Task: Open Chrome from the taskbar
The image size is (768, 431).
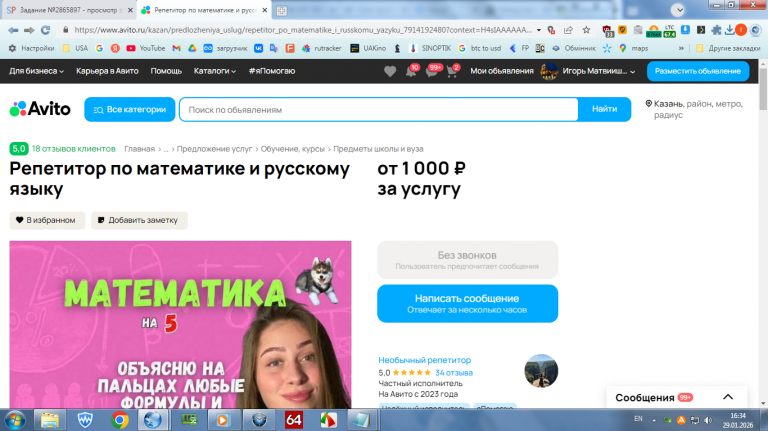Action: (x=119, y=420)
